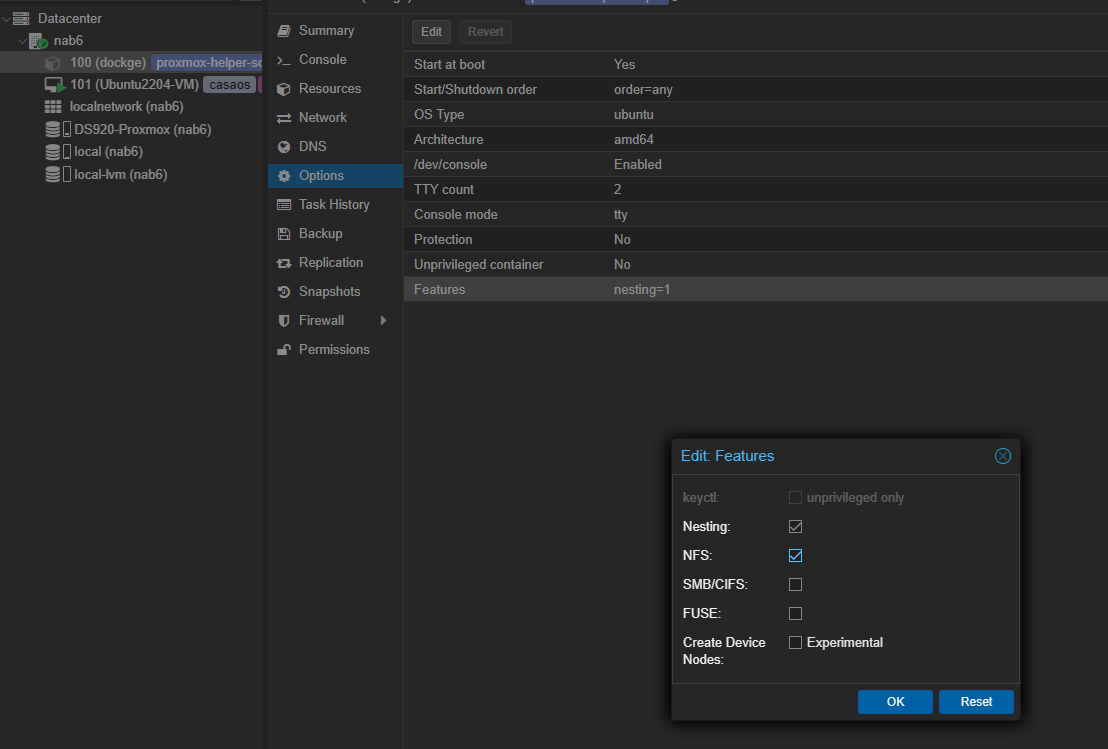Select the 101 (Ubuntu2204-VM) tree item
Screen dimensions: 1108x749
[134, 85]
